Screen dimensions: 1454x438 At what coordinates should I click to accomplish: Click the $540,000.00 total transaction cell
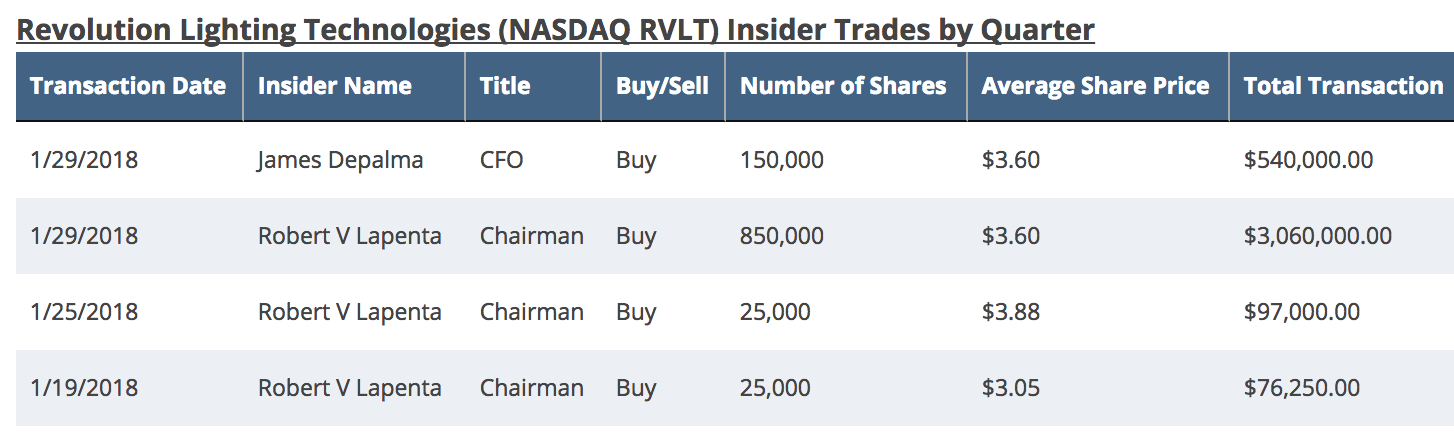(1308, 160)
